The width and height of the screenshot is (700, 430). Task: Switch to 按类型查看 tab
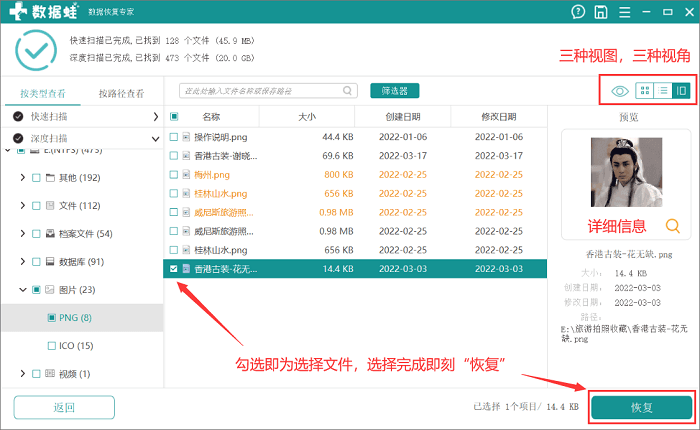point(43,93)
